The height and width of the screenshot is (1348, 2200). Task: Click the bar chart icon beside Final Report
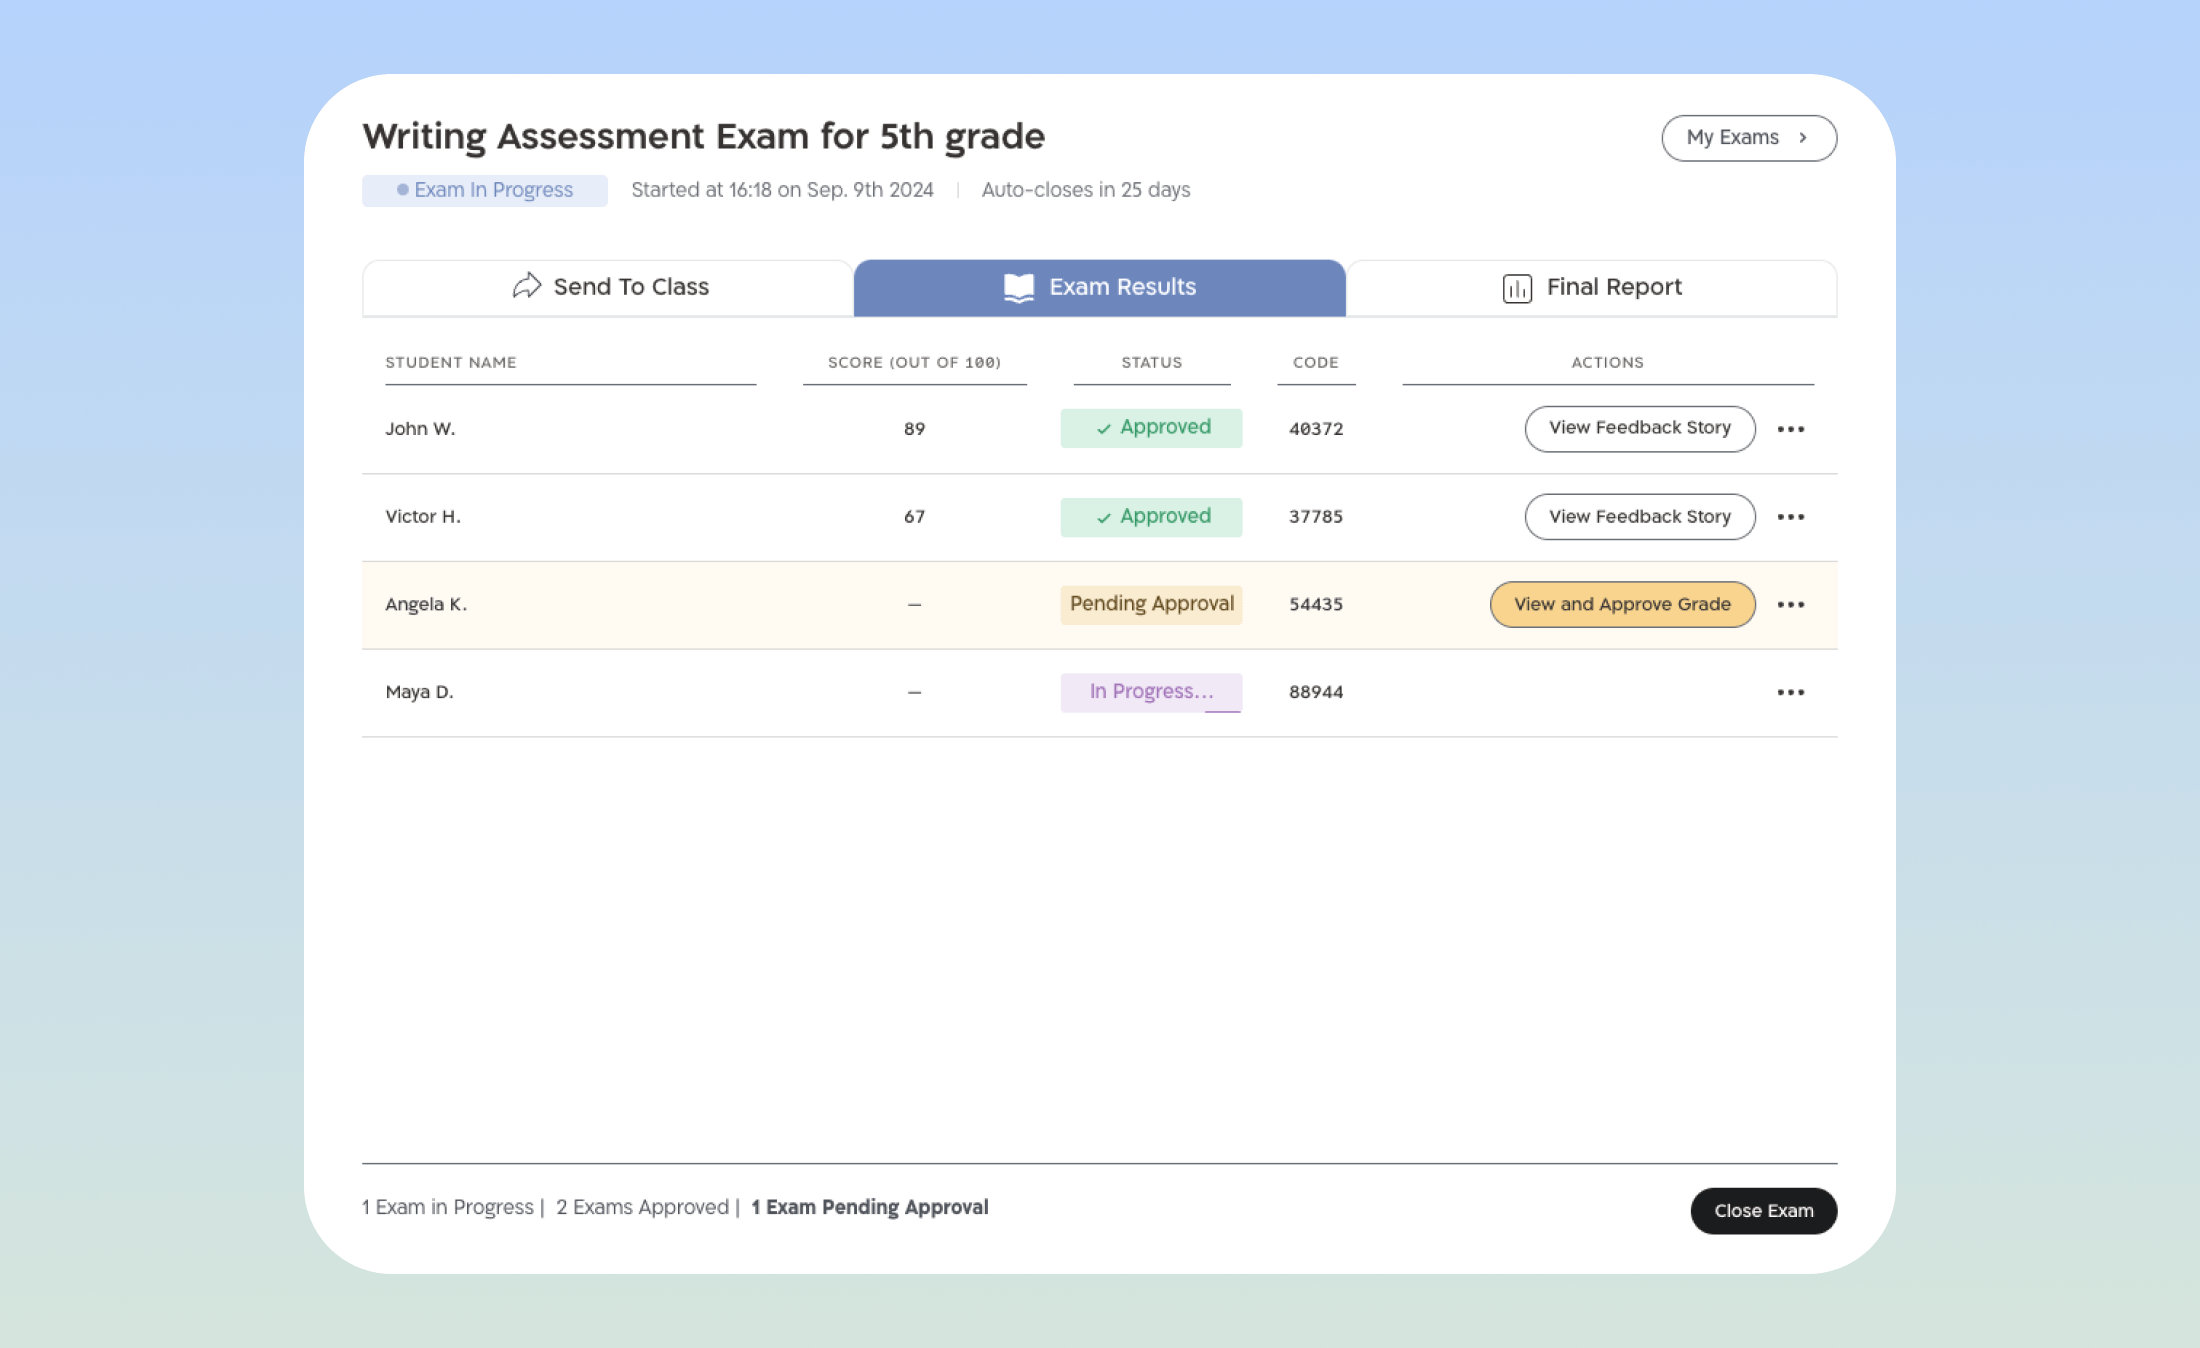tap(1516, 288)
